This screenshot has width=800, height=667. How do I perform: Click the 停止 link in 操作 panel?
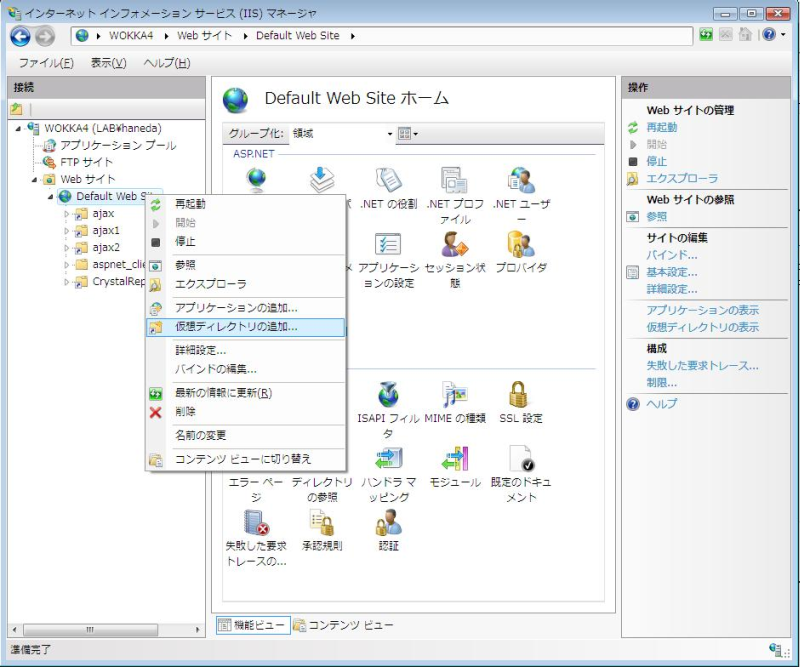coord(656,161)
